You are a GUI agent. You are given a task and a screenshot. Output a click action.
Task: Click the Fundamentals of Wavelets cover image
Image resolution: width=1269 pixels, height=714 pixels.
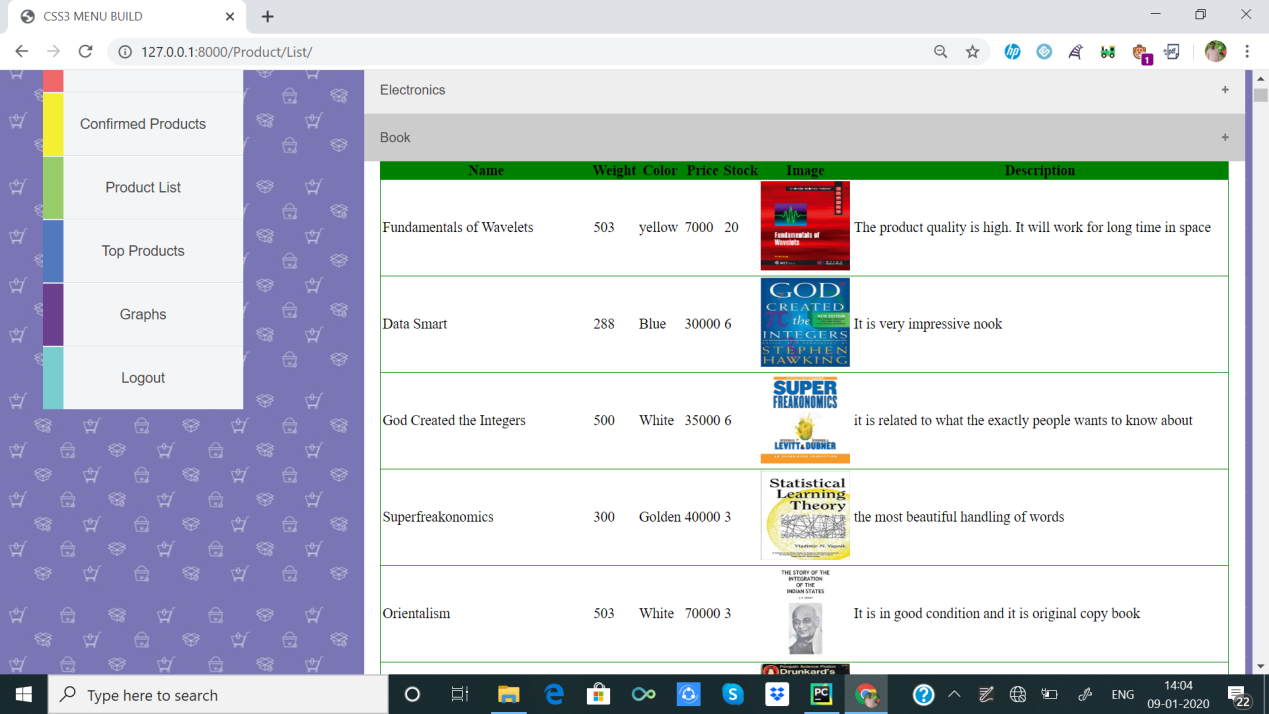click(805, 226)
